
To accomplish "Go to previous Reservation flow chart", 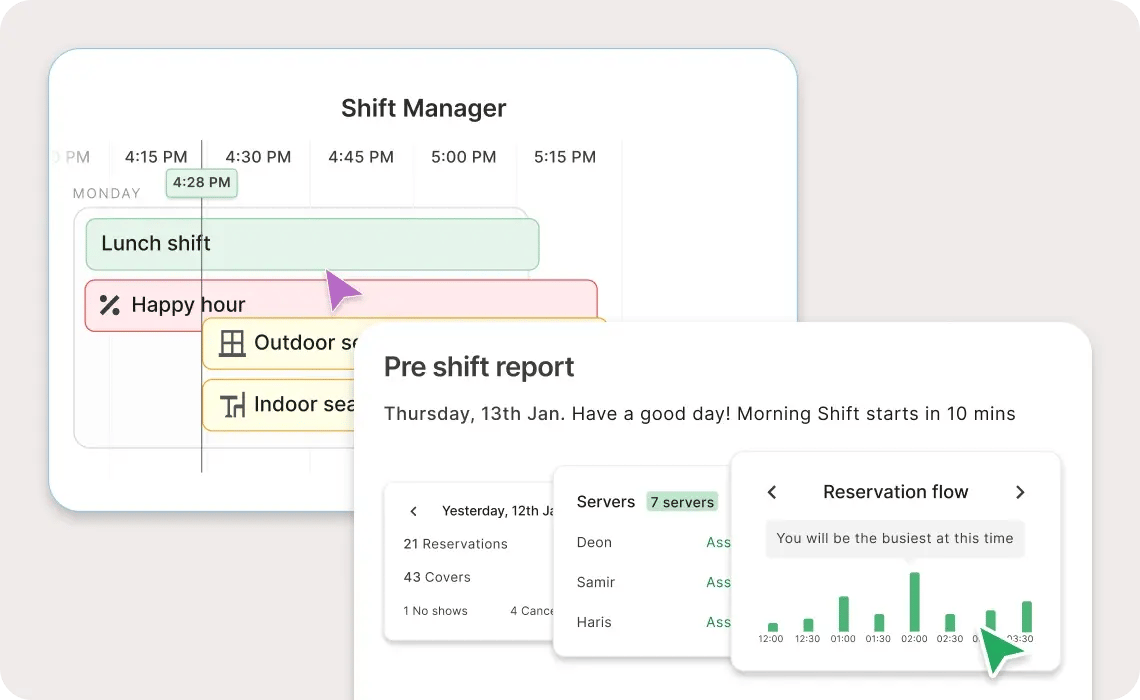I will [772, 492].
